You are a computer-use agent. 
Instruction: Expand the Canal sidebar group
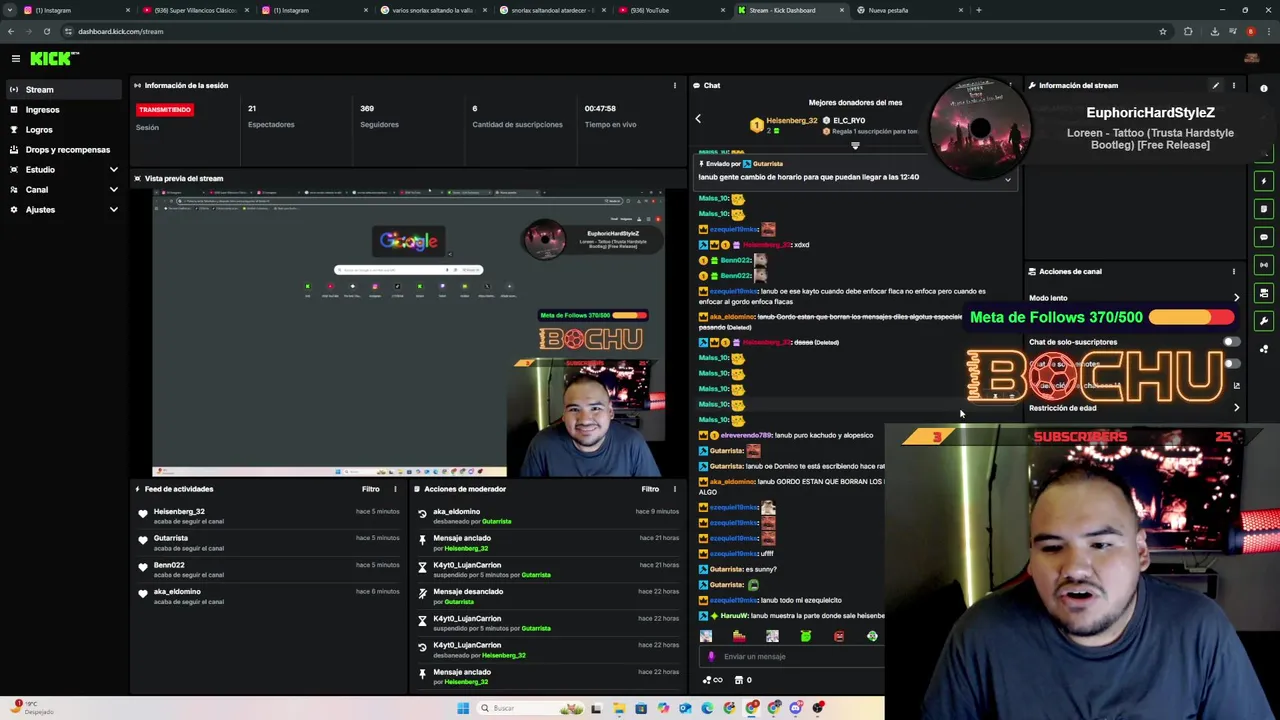[64, 189]
